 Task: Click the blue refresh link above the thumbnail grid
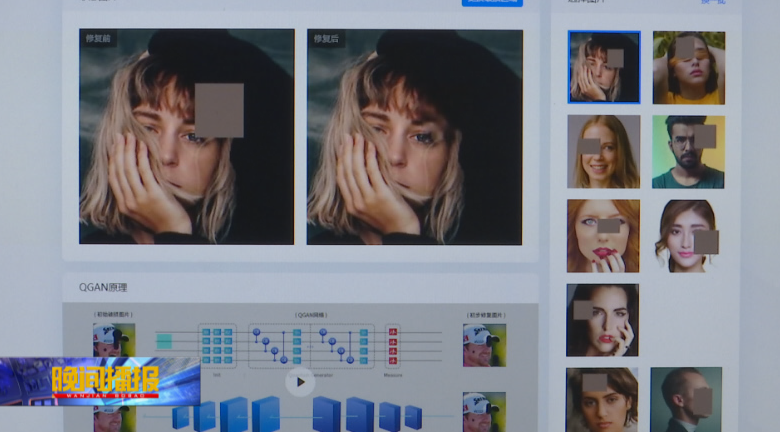tap(713, 2)
